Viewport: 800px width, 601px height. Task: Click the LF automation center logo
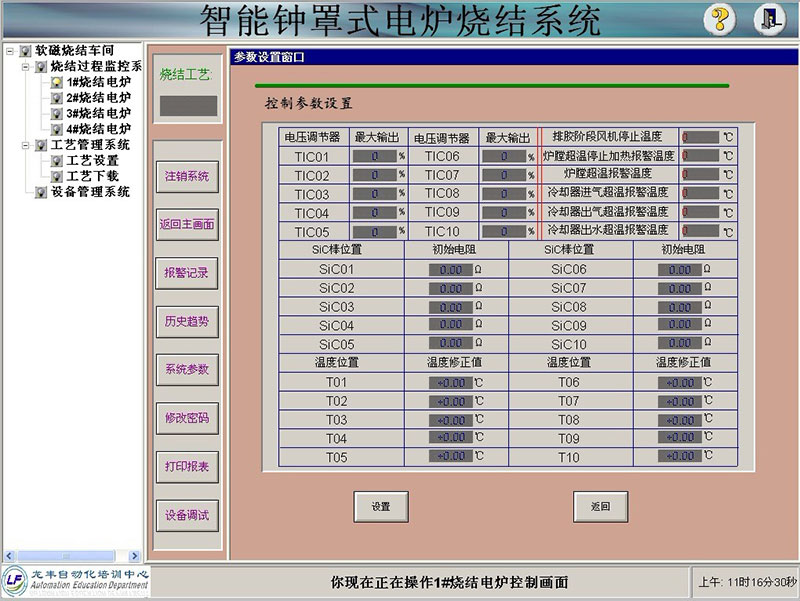pos(16,581)
